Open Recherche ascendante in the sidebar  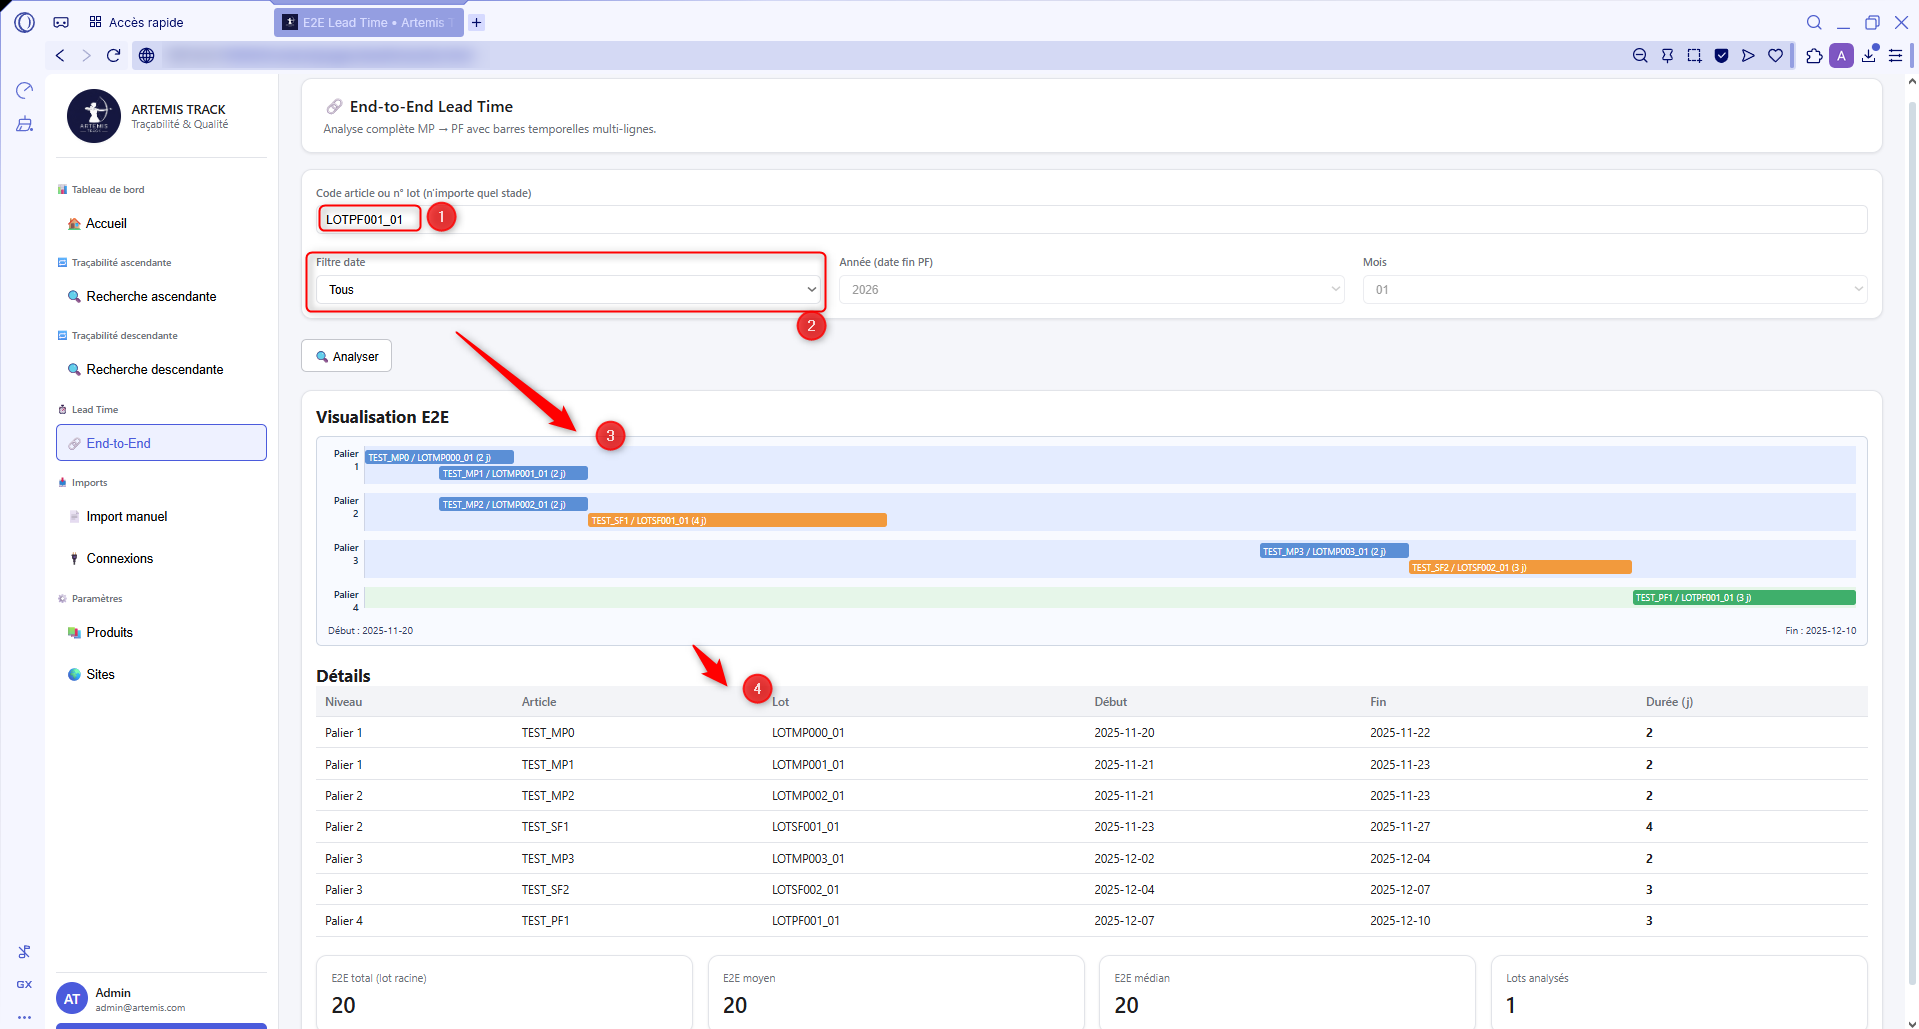[x=151, y=297]
